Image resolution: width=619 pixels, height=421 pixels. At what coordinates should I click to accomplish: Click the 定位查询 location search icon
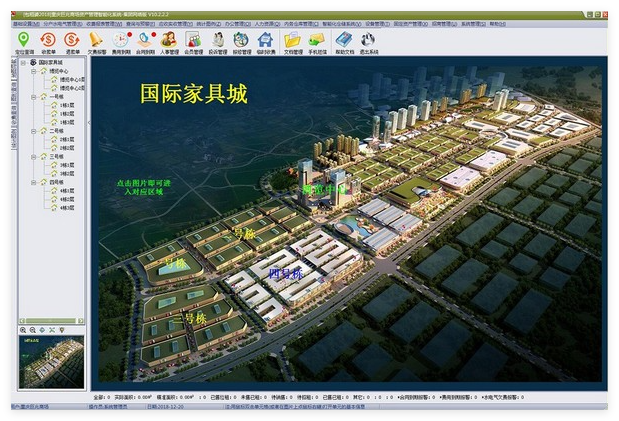click(23, 41)
